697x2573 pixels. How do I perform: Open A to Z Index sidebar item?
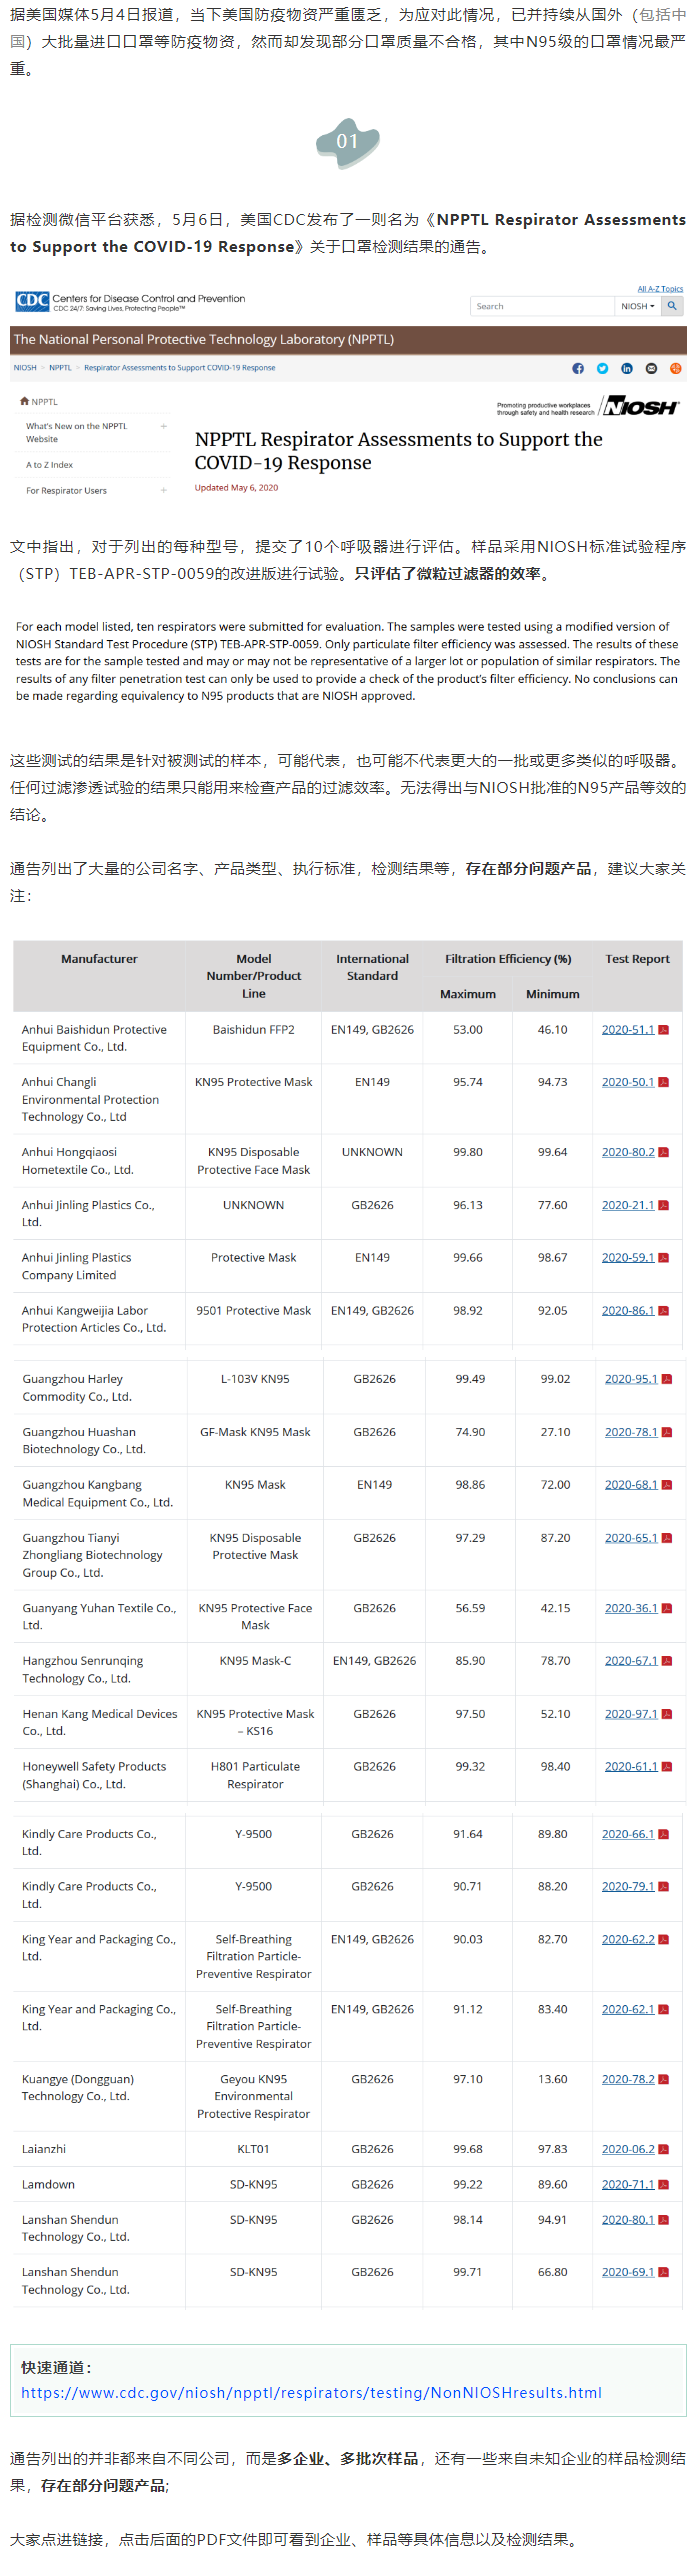point(49,464)
